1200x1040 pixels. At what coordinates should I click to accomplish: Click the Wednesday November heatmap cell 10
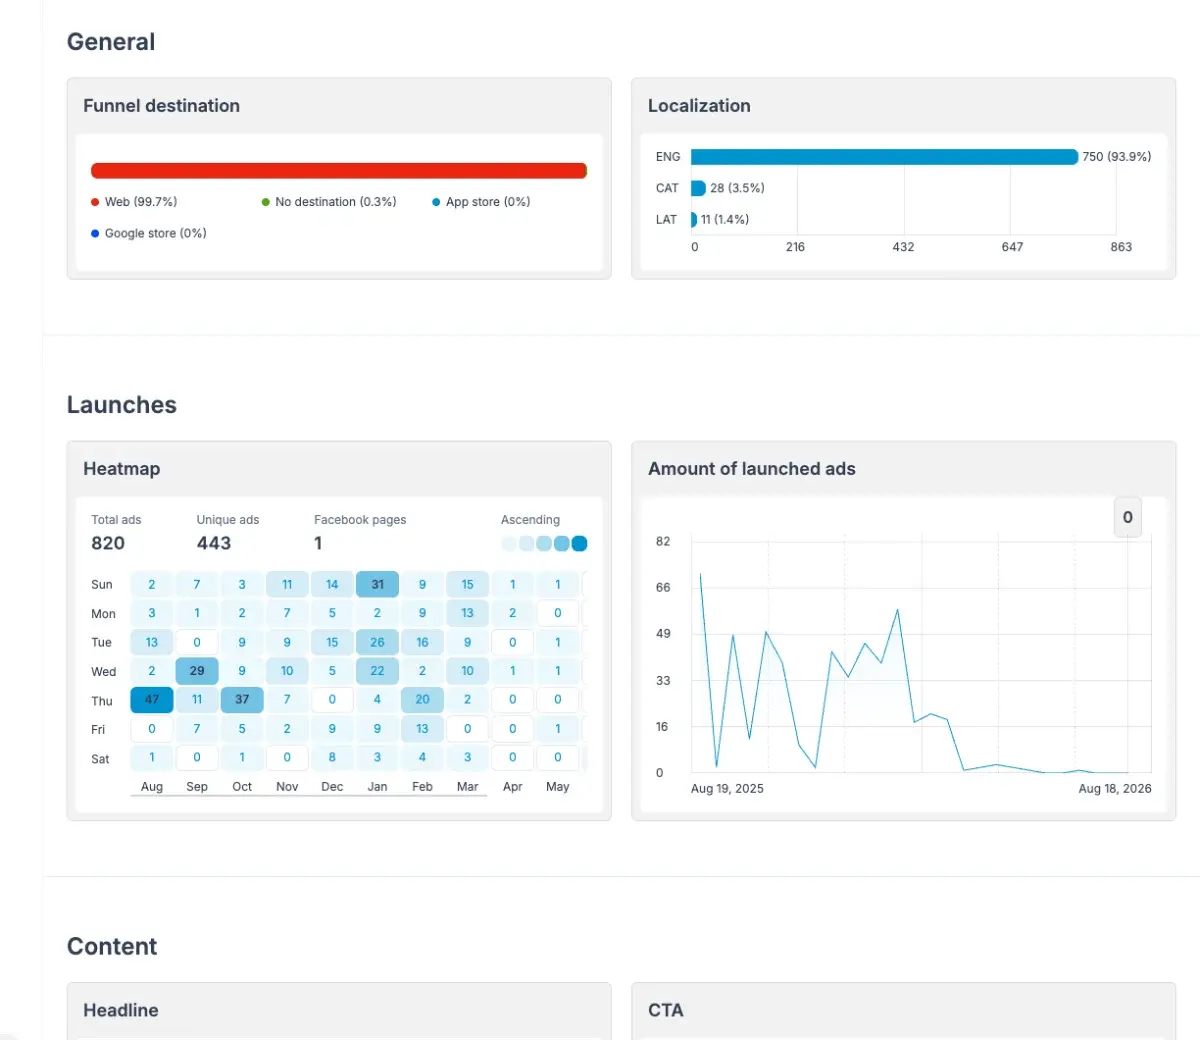287,671
